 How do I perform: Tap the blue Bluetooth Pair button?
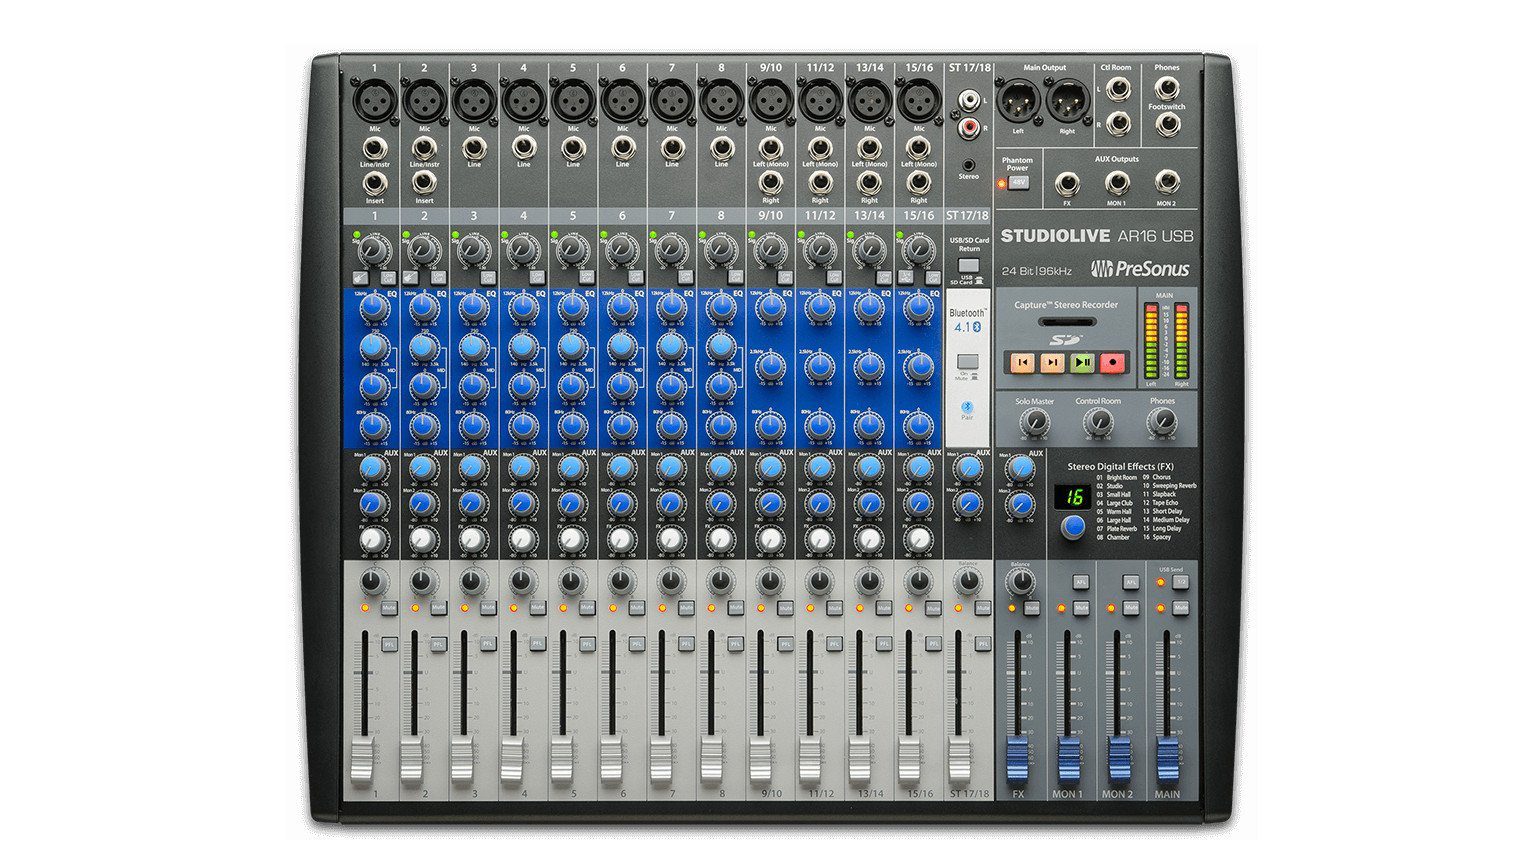[966, 408]
